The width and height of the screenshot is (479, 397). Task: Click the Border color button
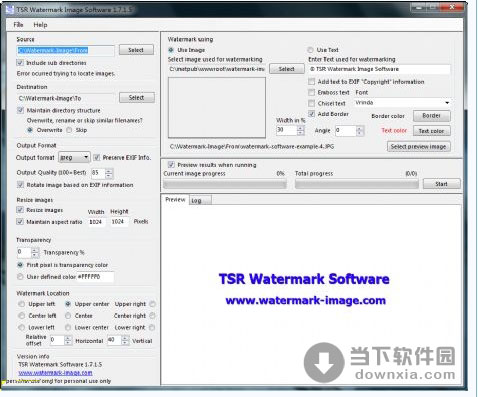coord(432,116)
